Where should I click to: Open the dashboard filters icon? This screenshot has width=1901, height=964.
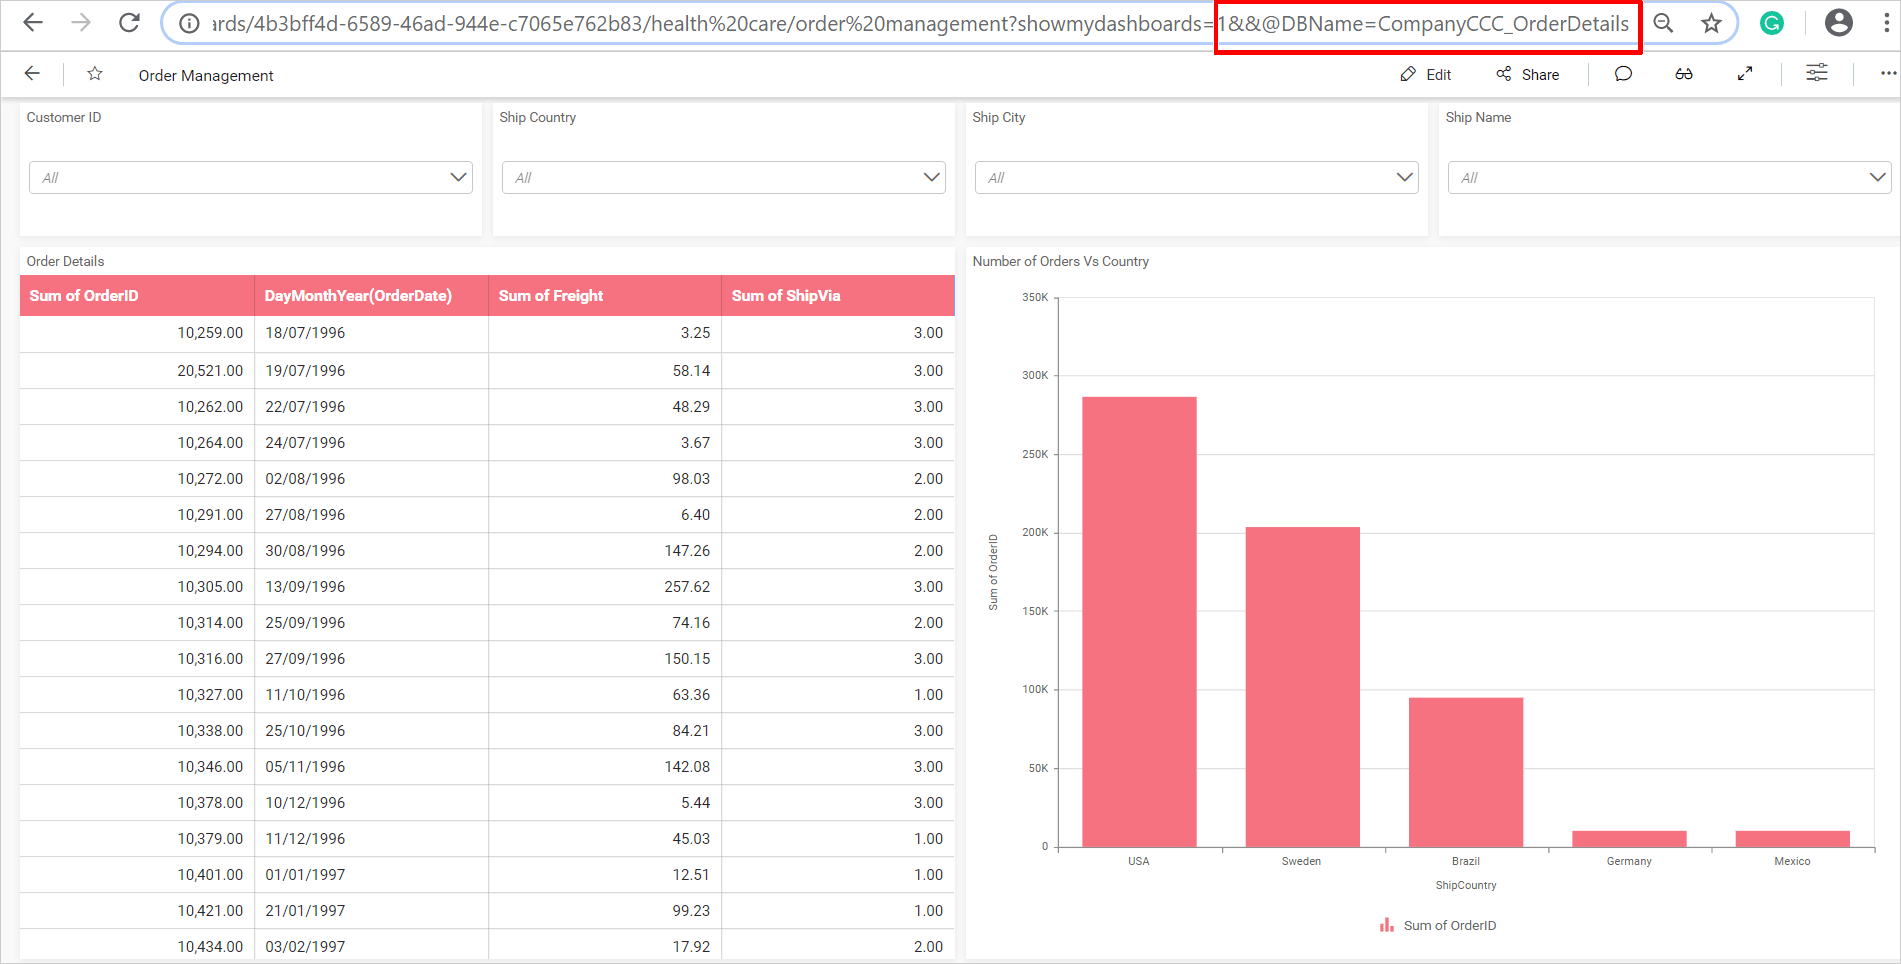pyautogui.click(x=1816, y=73)
